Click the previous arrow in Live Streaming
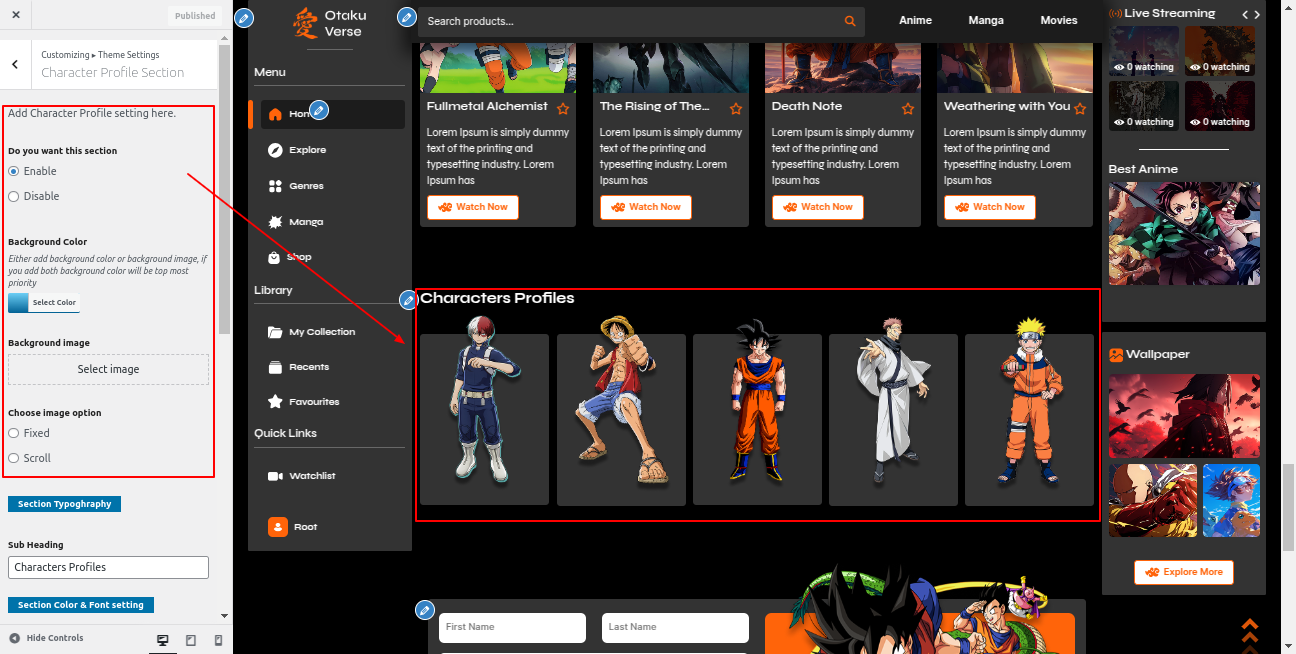The width and height of the screenshot is (1296, 654). (1244, 14)
